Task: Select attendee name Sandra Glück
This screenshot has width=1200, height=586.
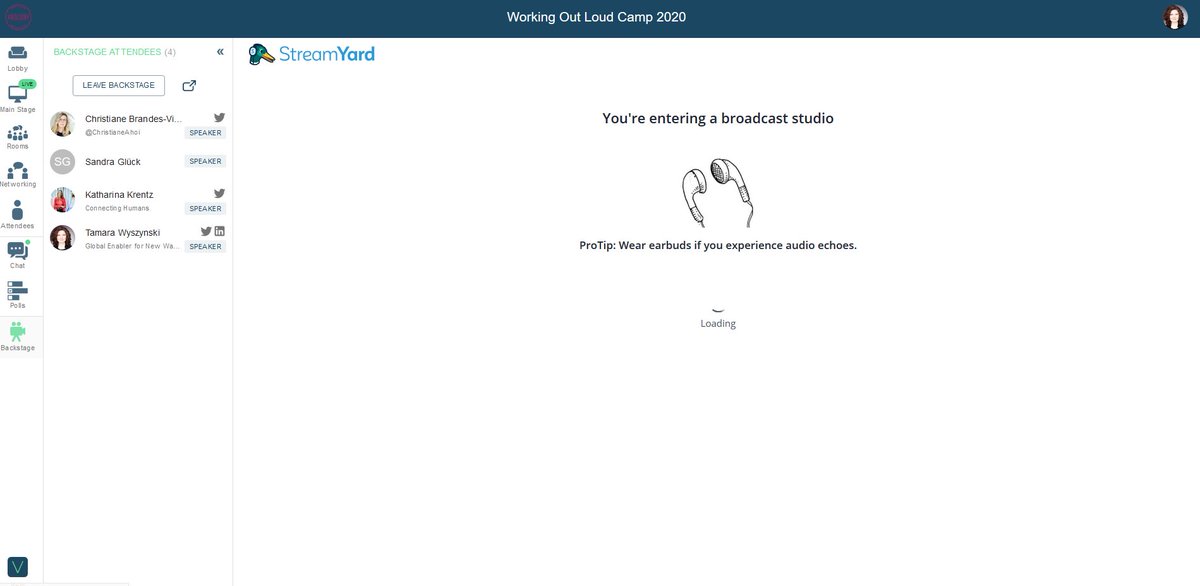Action: click(113, 162)
